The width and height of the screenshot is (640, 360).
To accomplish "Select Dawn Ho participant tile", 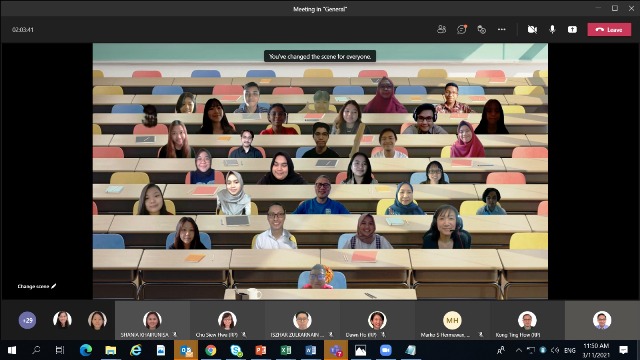I will tap(378, 320).
